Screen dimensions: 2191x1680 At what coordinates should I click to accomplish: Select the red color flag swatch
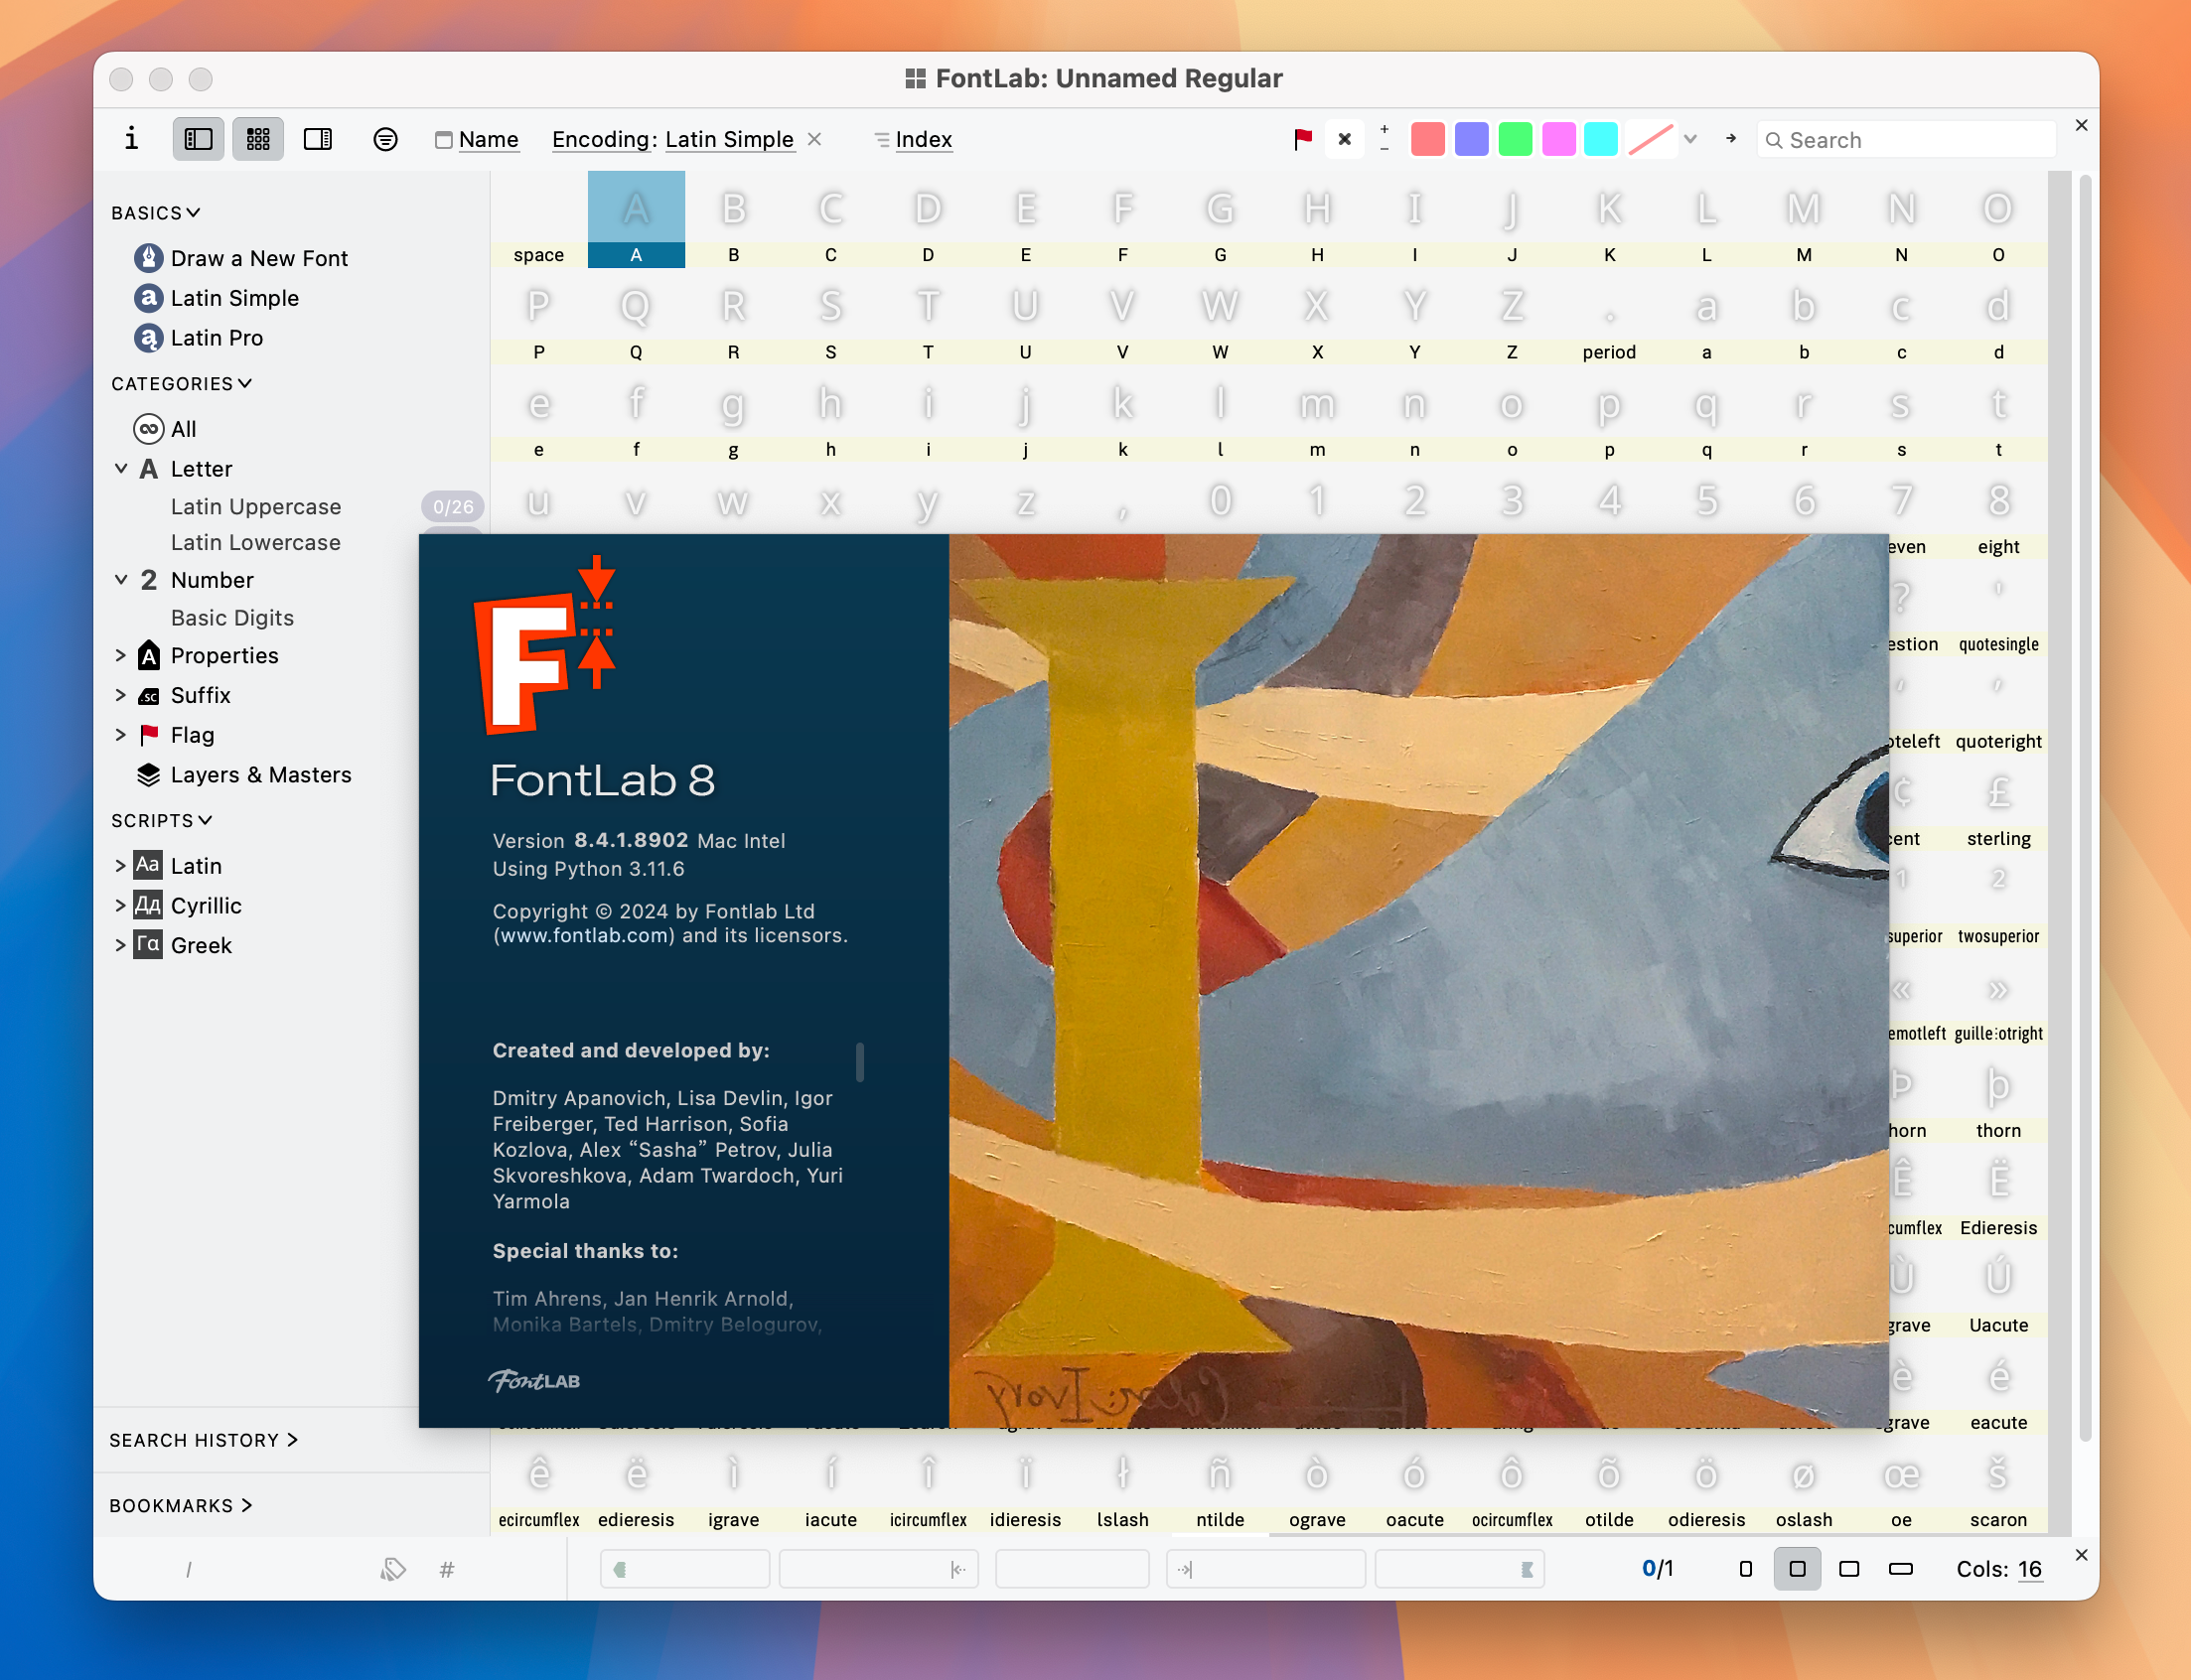pos(1428,139)
